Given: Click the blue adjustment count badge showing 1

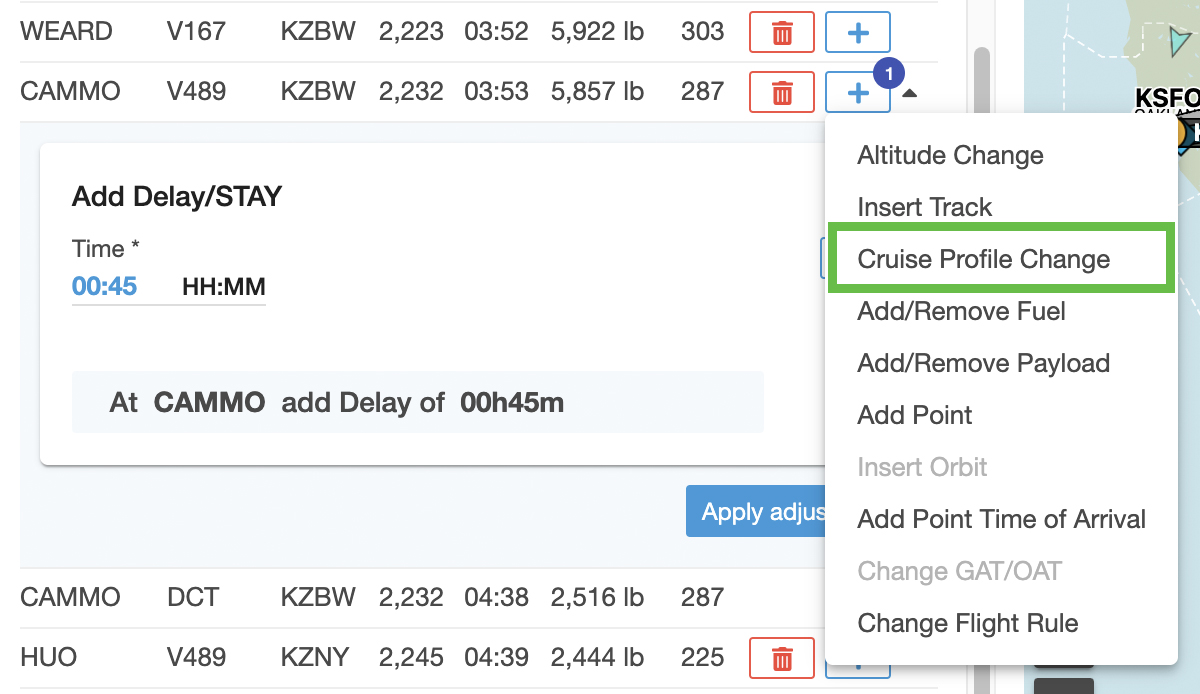Looking at the screenshot, I should tap(889, 73).
